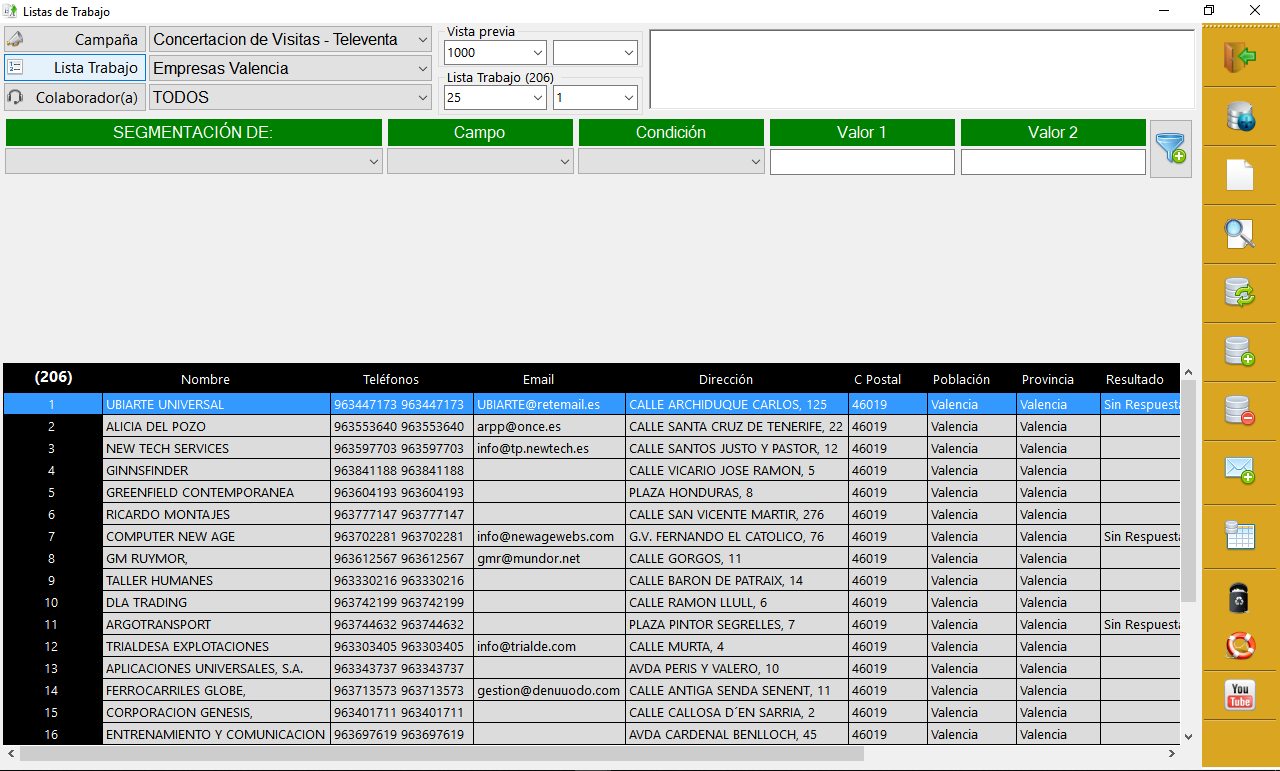Click the Dirección column header
Screen dimensions: 1280x771
[726, 379]
